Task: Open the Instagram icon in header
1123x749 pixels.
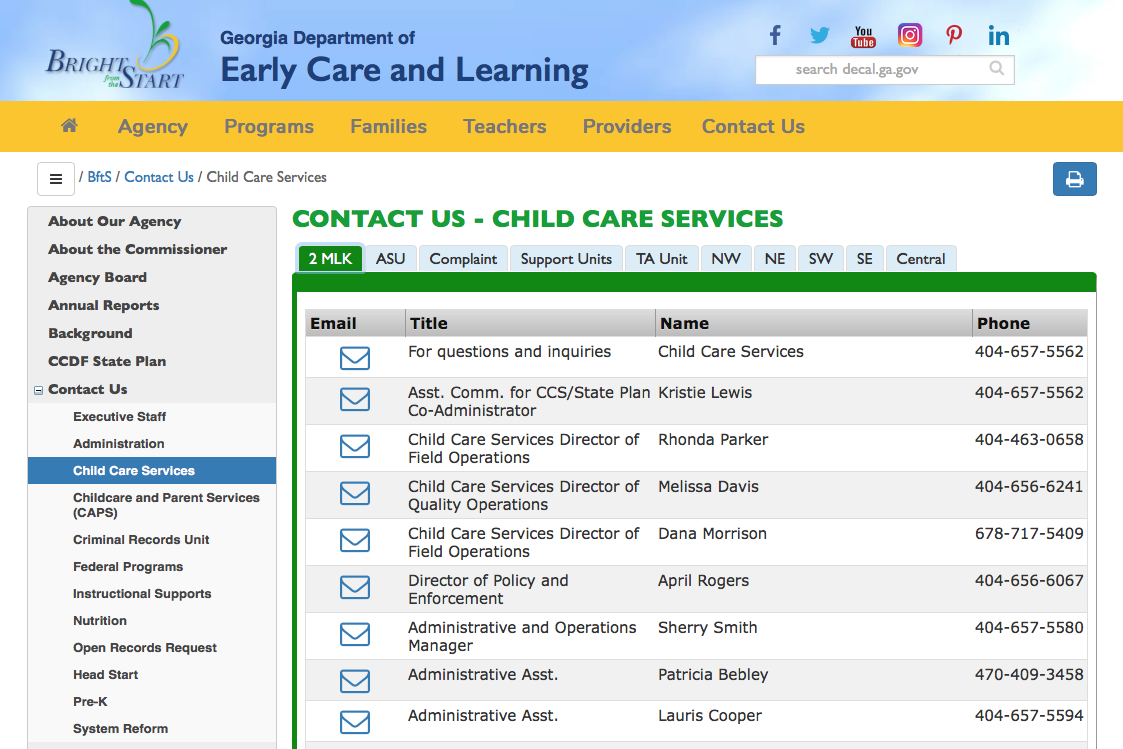Action: point(910,35)
